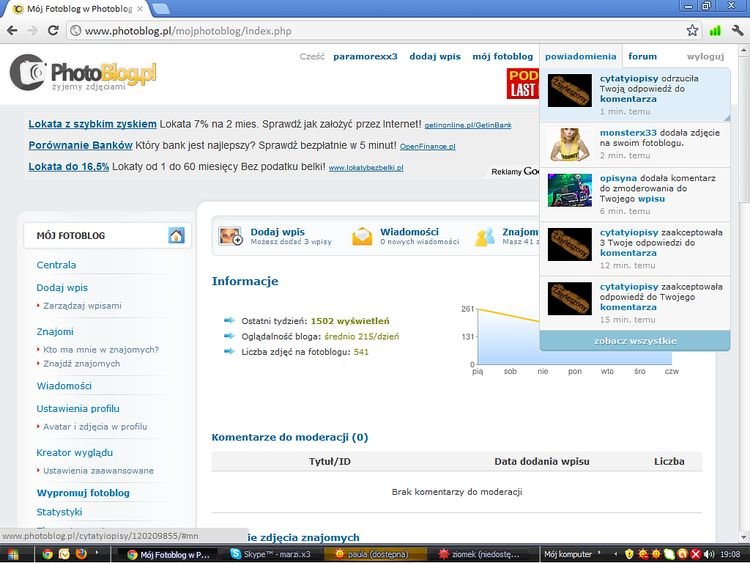
Task: Open Ustawienia profilu sidebar link
Action: pyautogui.click(x=78, y=408)
